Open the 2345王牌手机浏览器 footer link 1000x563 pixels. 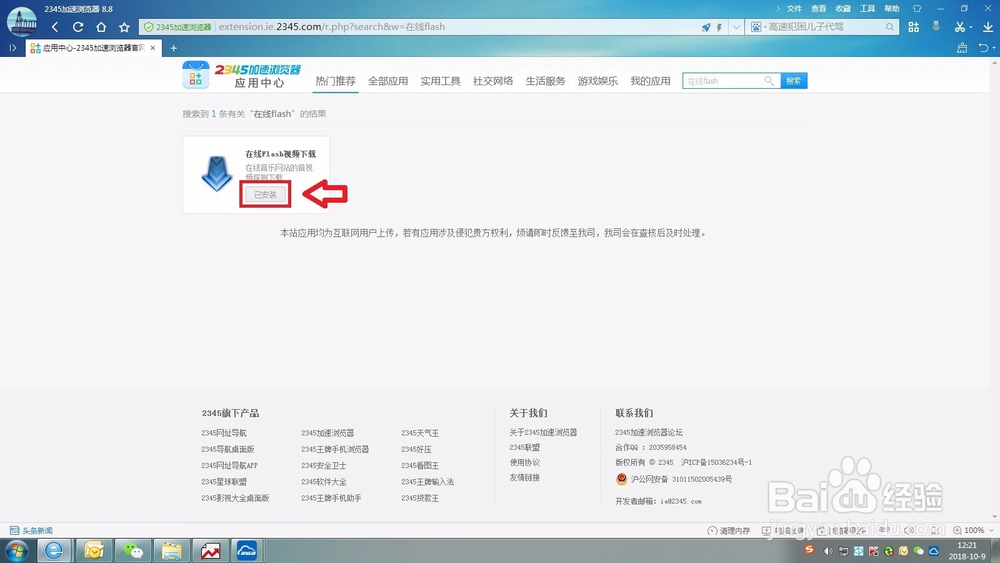click(335, 449)
